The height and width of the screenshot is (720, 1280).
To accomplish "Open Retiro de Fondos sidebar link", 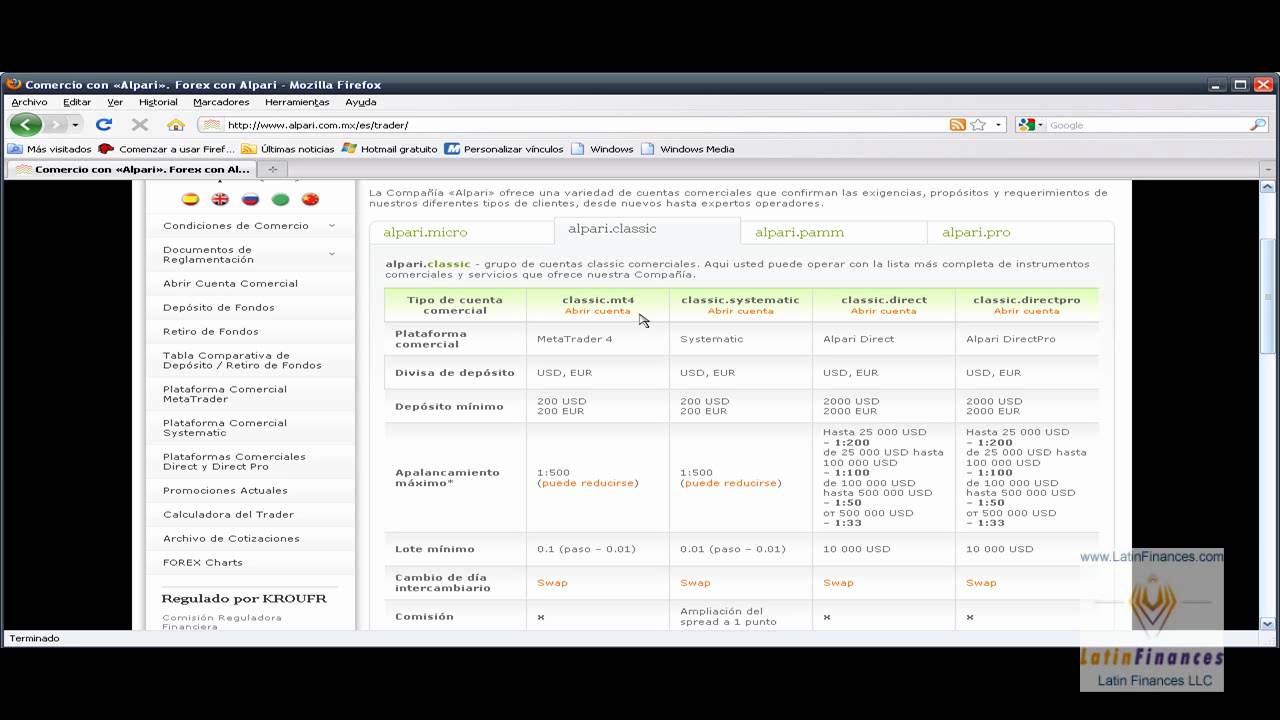I will click(210, 332).
